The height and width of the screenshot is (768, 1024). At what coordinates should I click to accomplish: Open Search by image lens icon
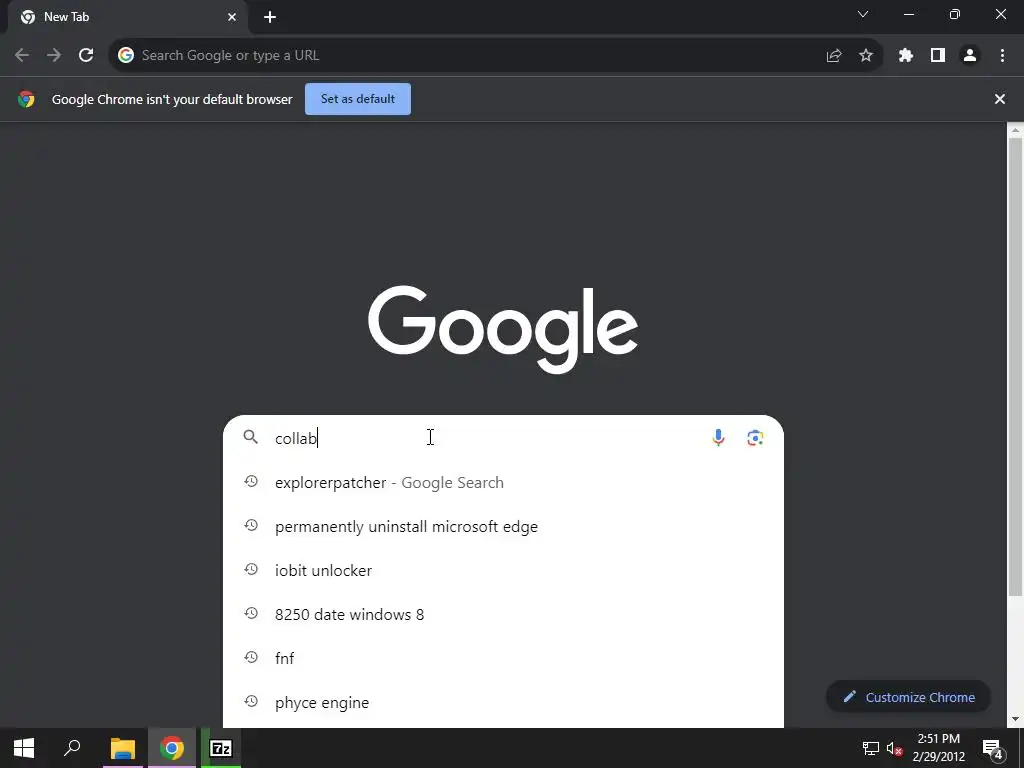click(x=755, y=438)
